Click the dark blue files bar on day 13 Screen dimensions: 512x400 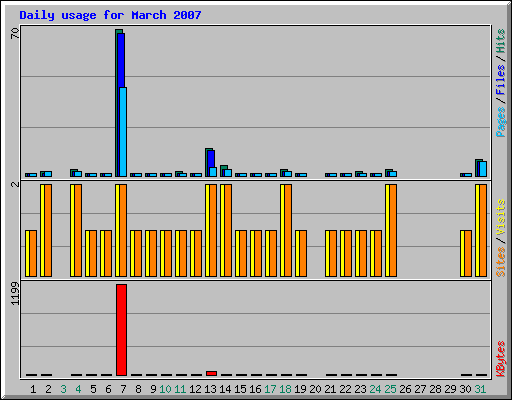pos(211,159)
